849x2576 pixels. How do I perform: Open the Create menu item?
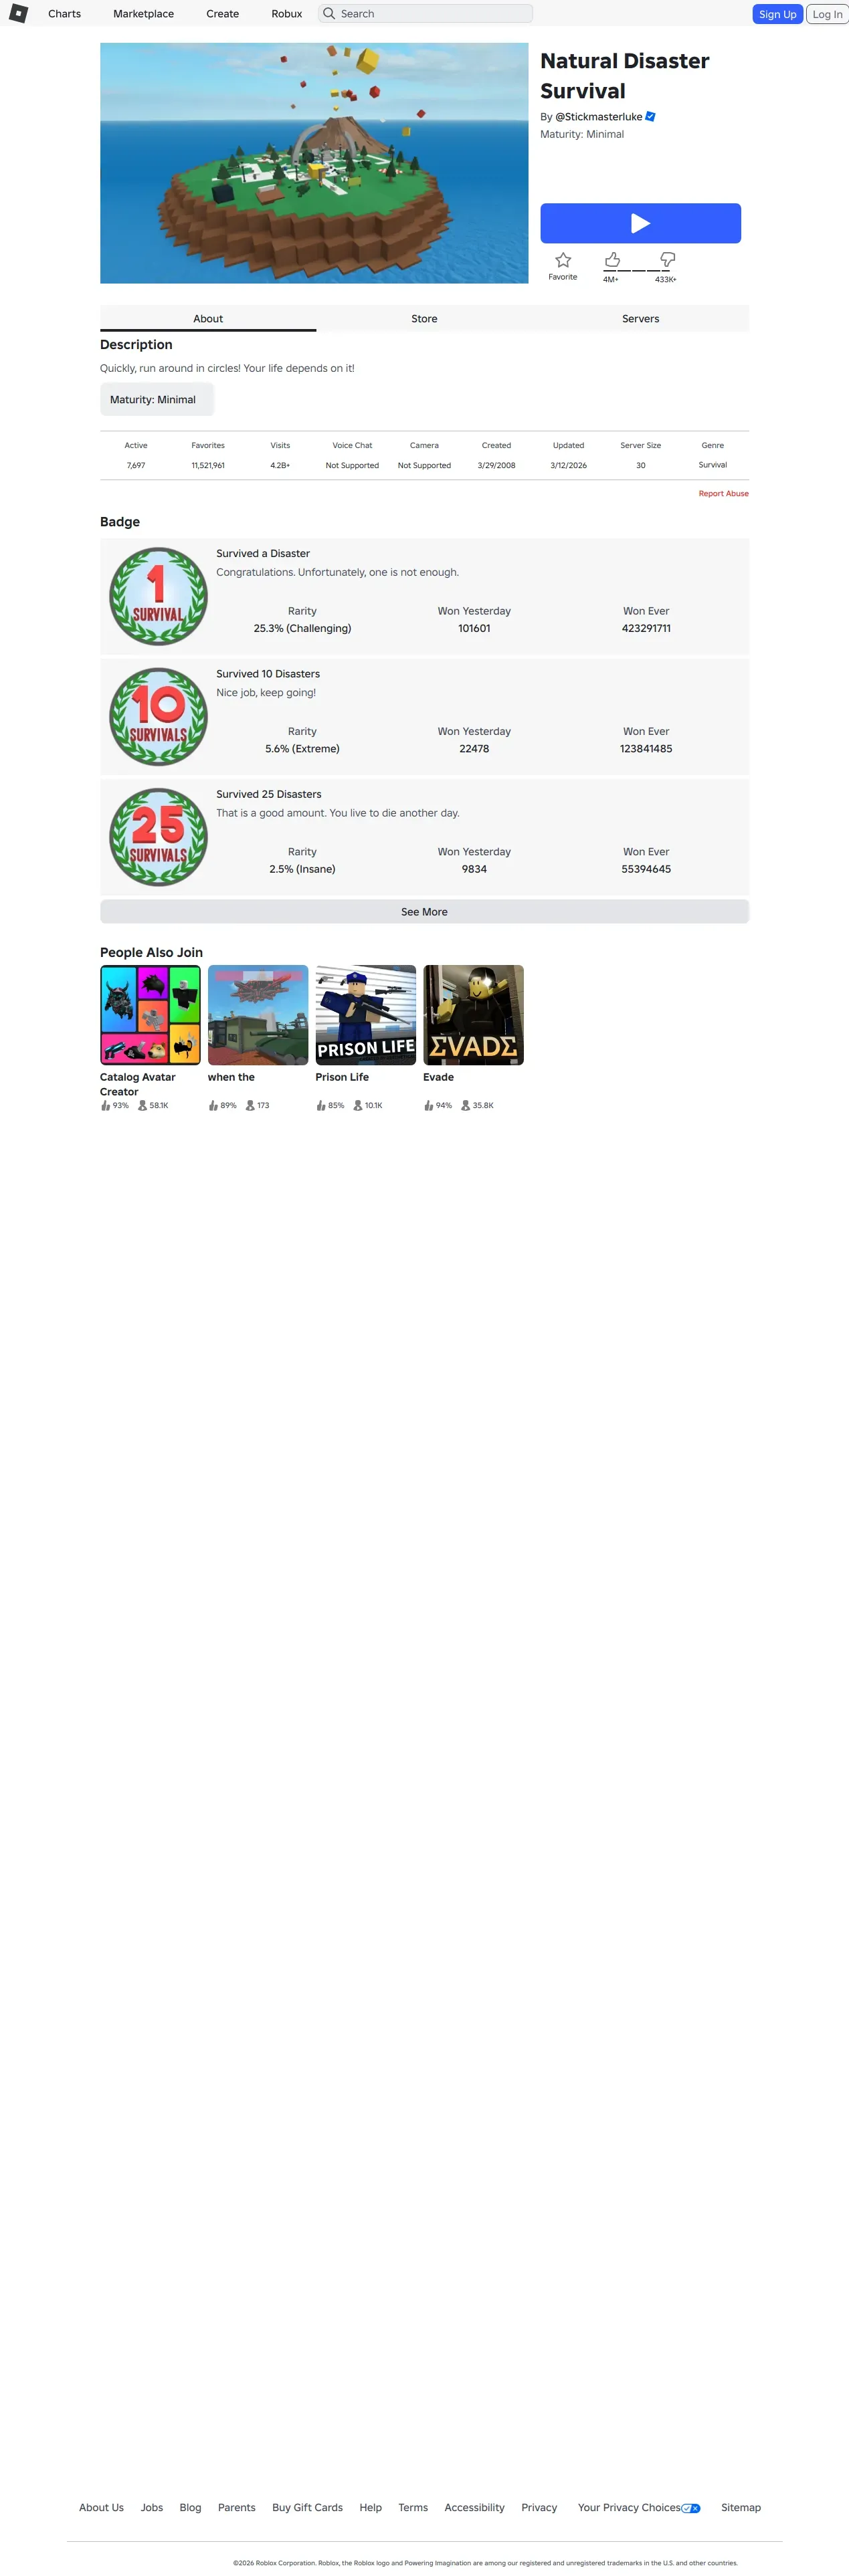[x=222, y=14]
